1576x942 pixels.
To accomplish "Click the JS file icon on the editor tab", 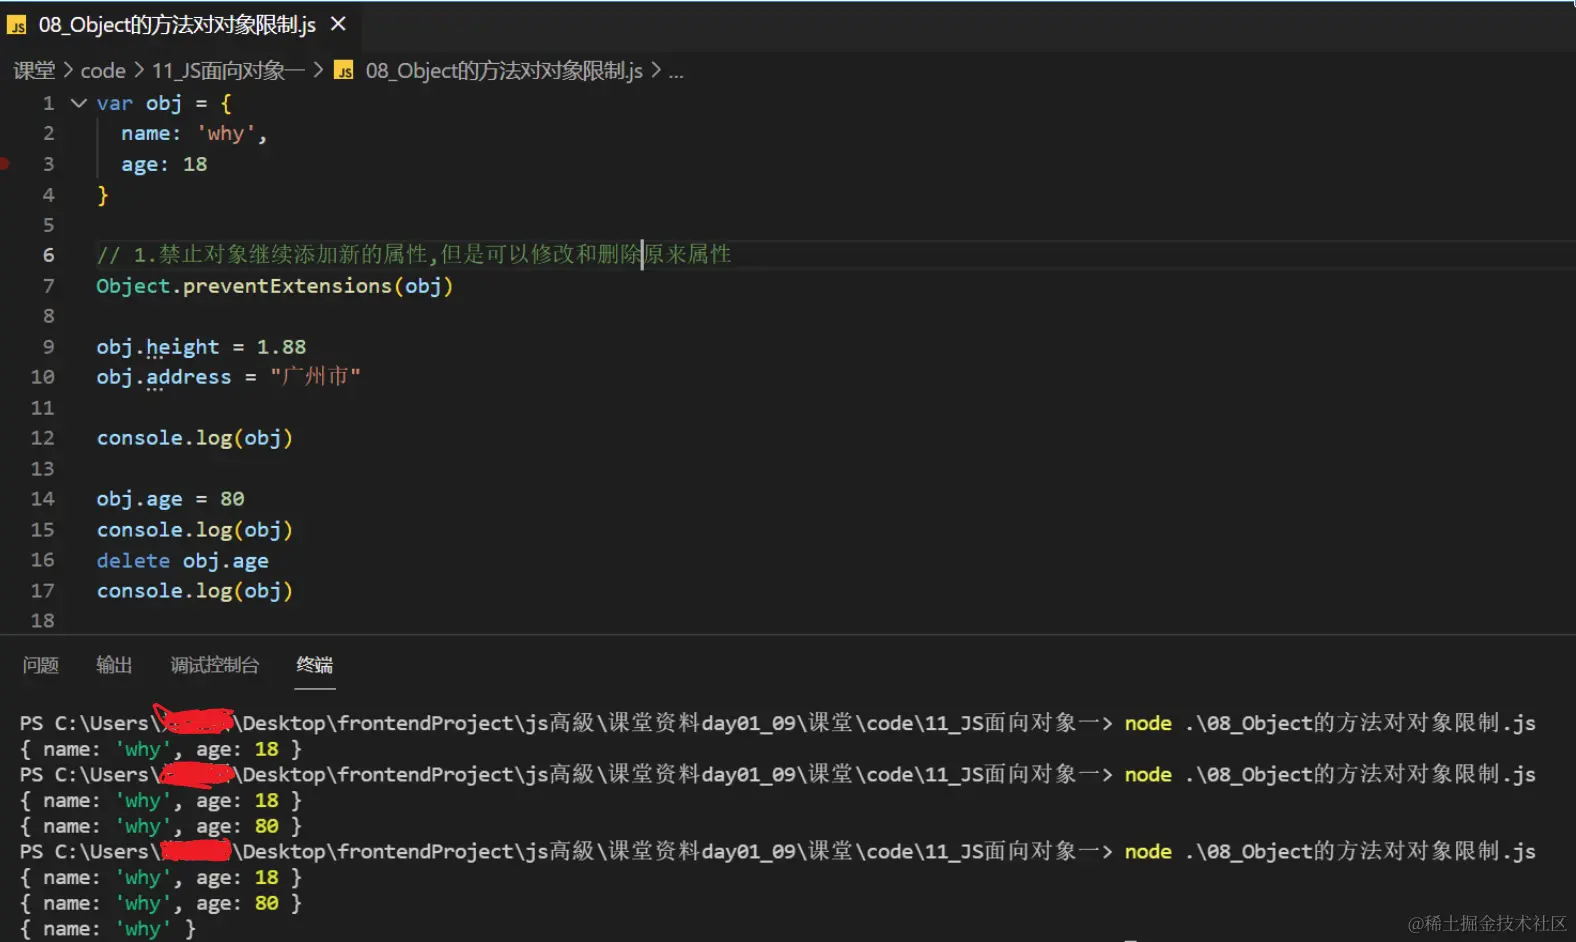I will 17,25.
